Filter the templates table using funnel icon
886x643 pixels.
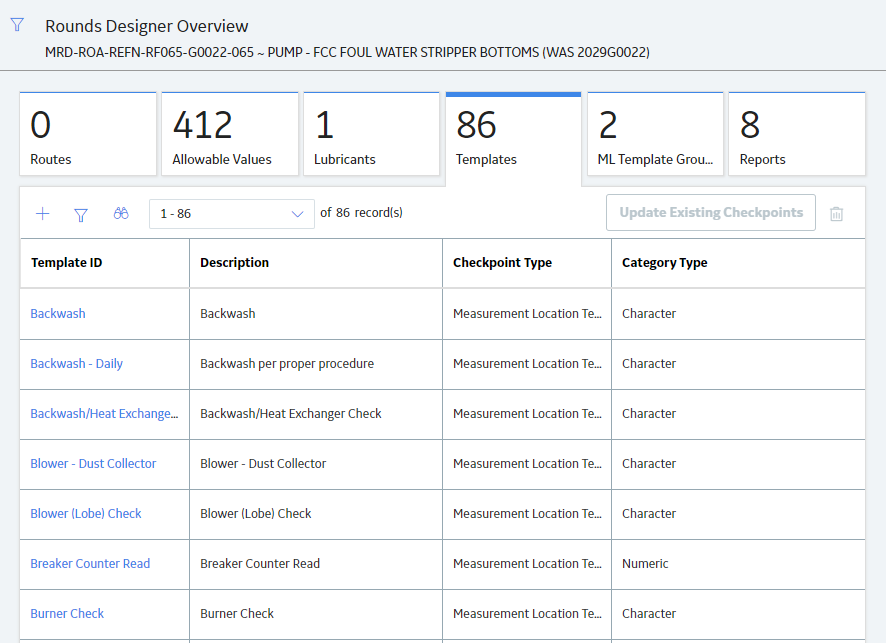point(81,215)
